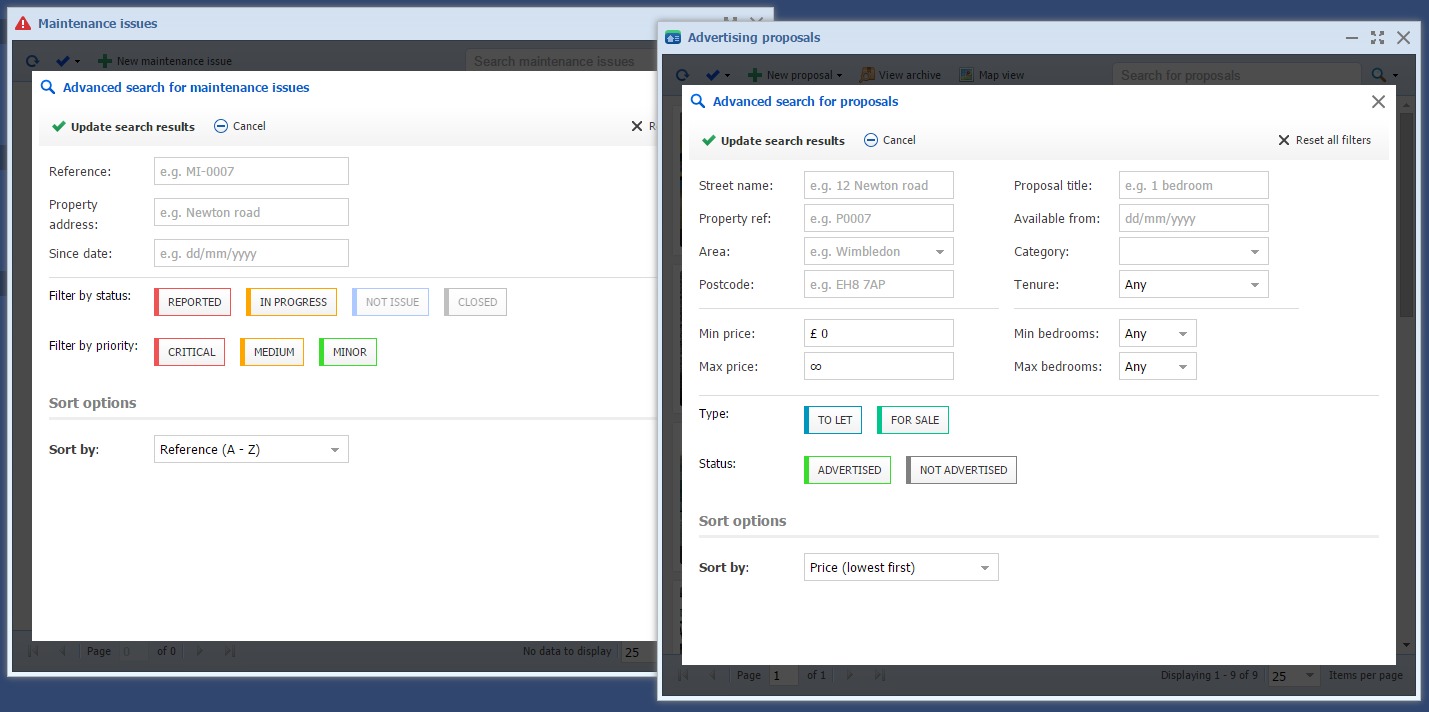Cancel the maintenance issues advanced search

point(240,127)
